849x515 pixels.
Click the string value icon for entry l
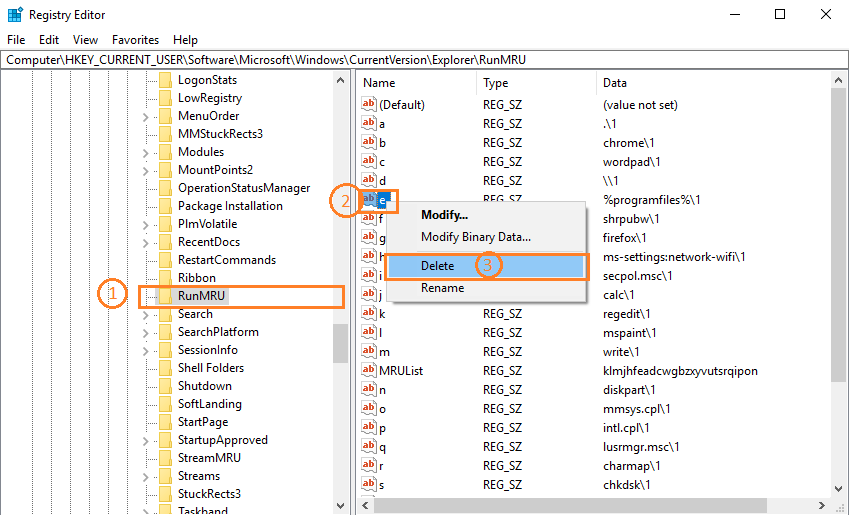click(x=369, y=333)
